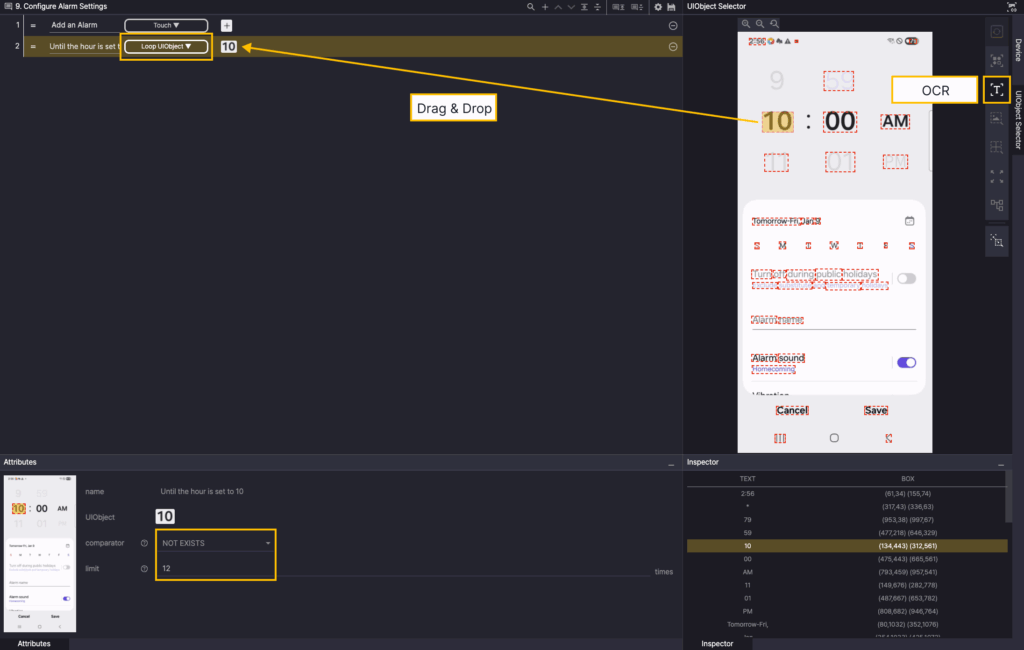The width and height of the screenshot is (1024, 650).
Task: Remove step 1 with its minus icon
Action: point(673,25)
